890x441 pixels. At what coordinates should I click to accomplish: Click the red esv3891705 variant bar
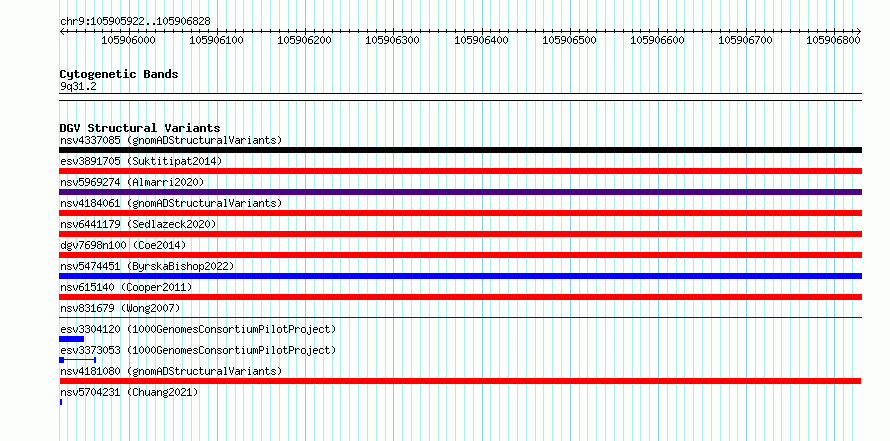(x=460, y=171)
